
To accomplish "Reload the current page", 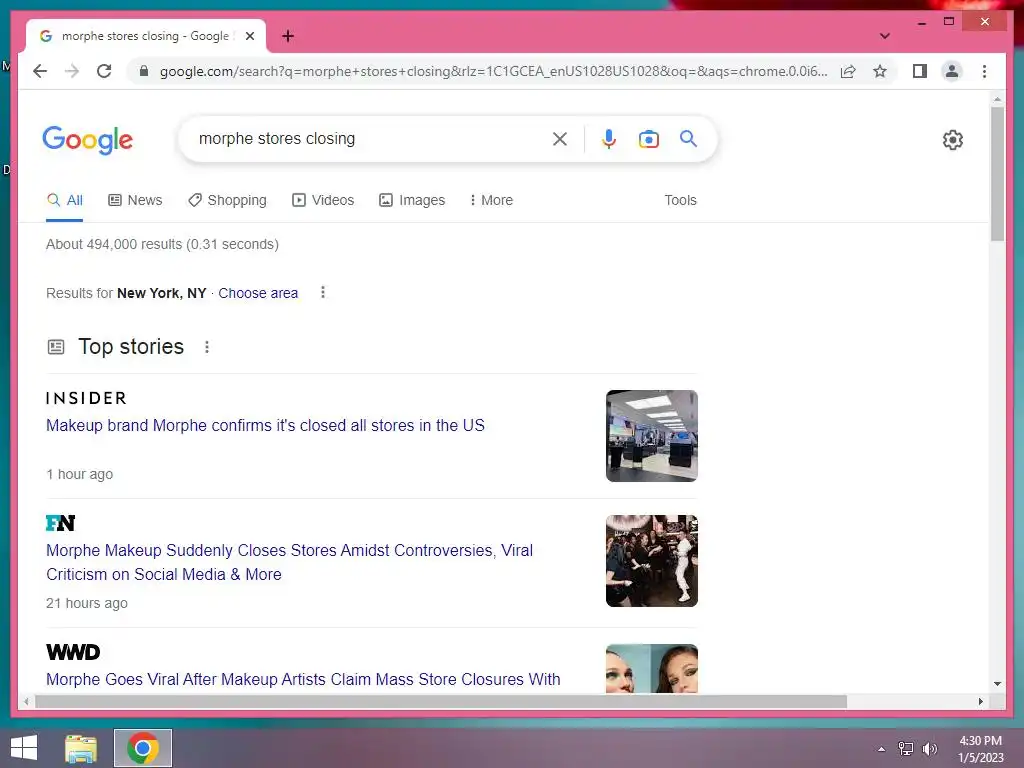I will pos(104,71).
